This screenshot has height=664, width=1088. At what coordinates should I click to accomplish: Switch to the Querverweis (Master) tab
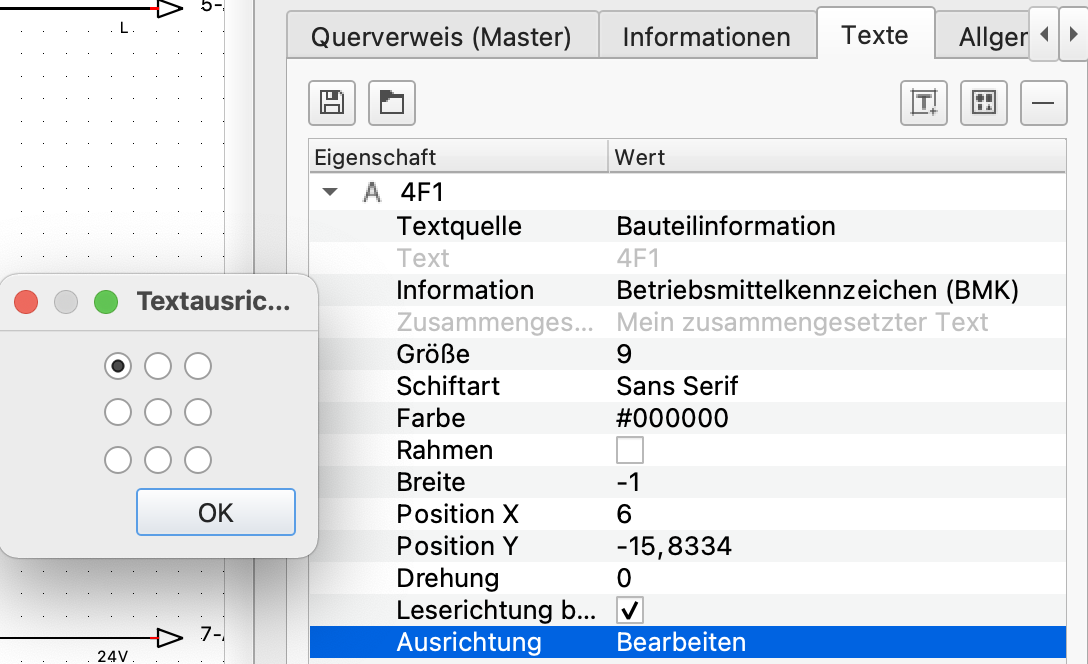click(x=441, y=36)
